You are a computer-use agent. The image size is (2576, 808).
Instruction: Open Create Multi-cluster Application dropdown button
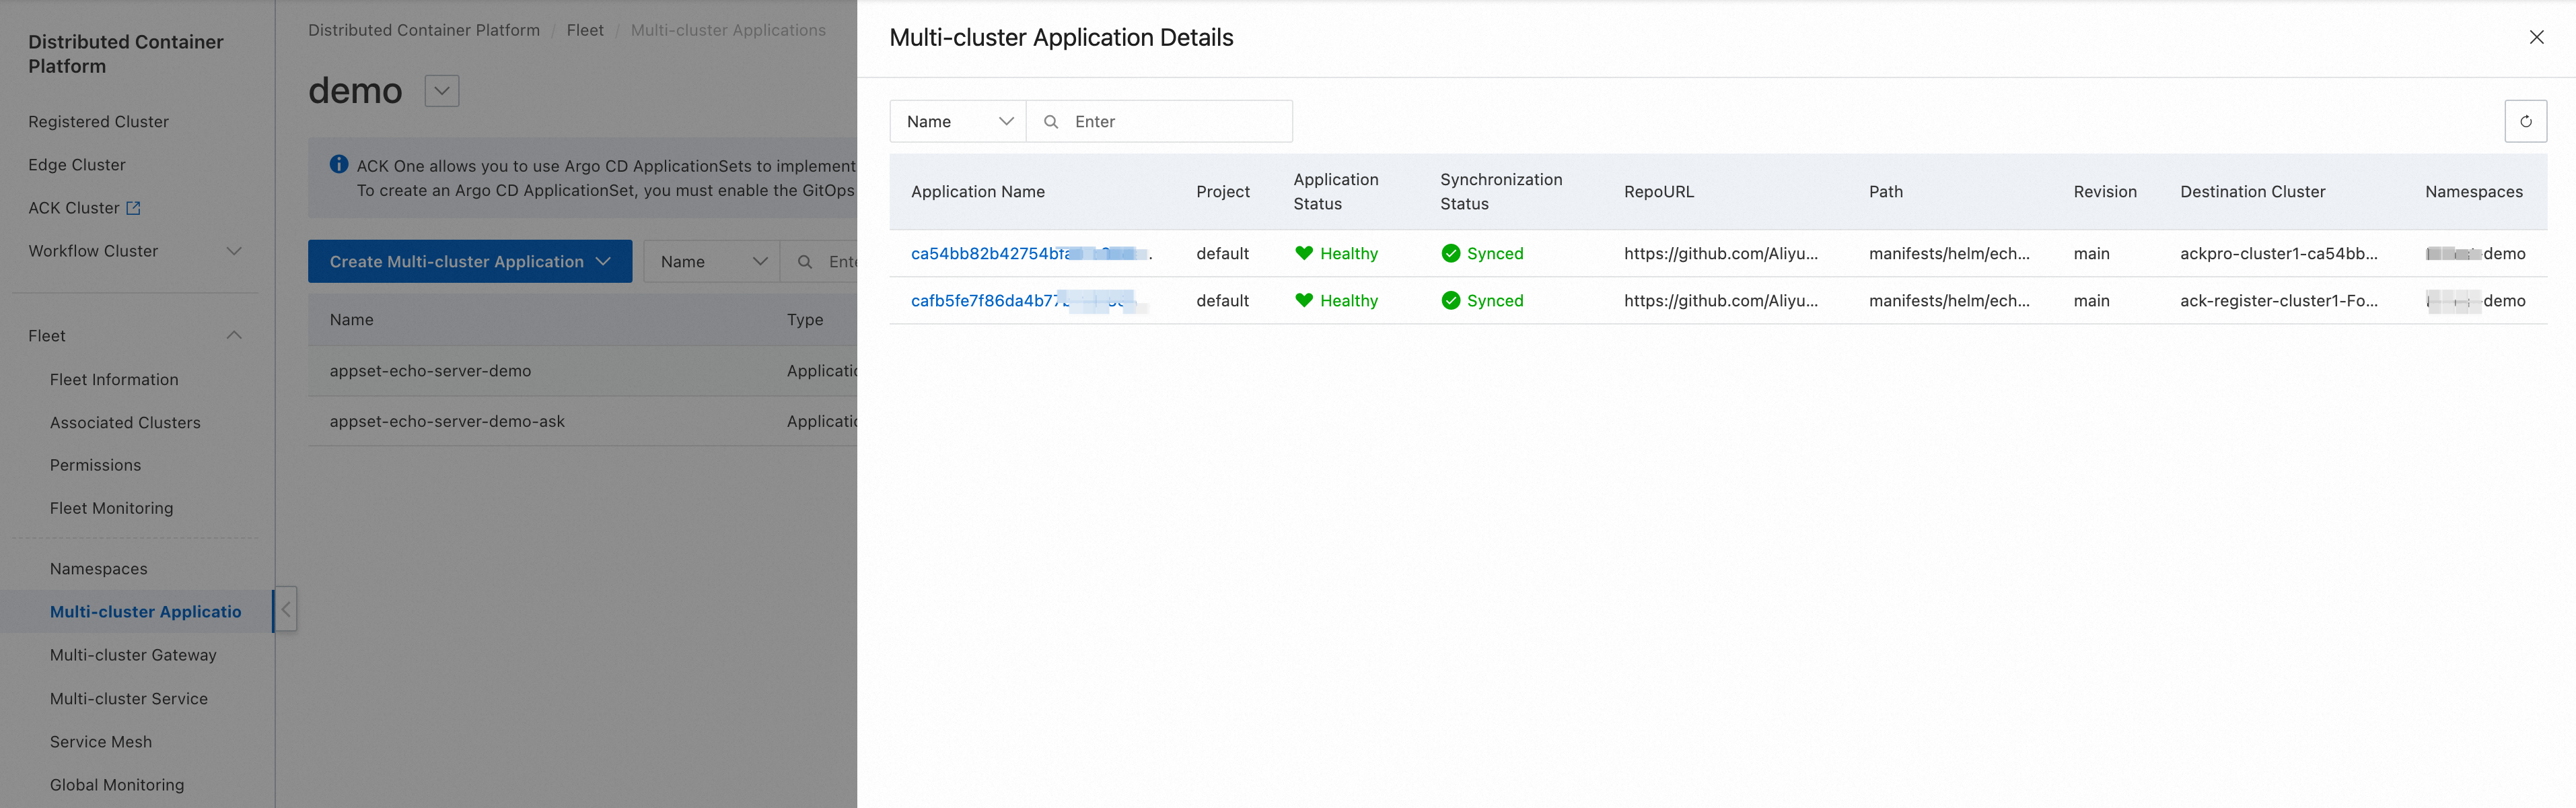coord(469,261)
